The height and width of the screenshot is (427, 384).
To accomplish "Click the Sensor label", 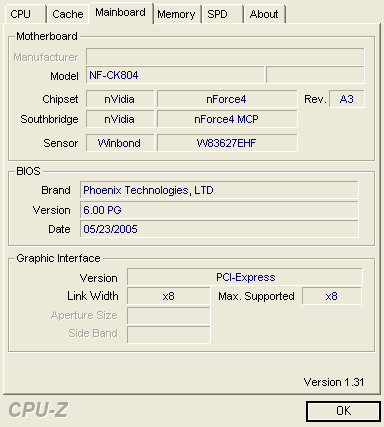I will tap(61, 143).
